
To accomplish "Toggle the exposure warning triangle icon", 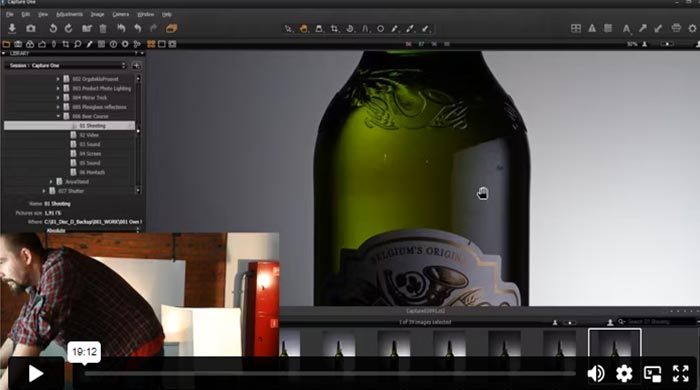I will coord(592,29).
